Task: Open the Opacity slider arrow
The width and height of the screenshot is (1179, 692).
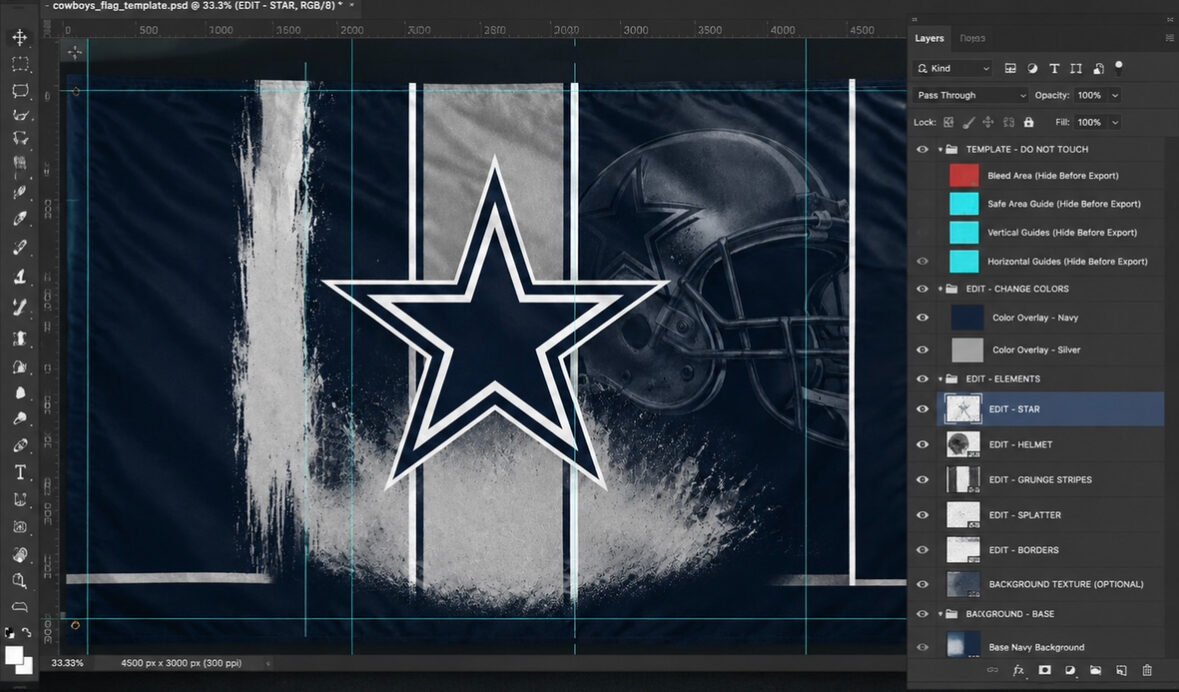Action: tap(1114, 96)
